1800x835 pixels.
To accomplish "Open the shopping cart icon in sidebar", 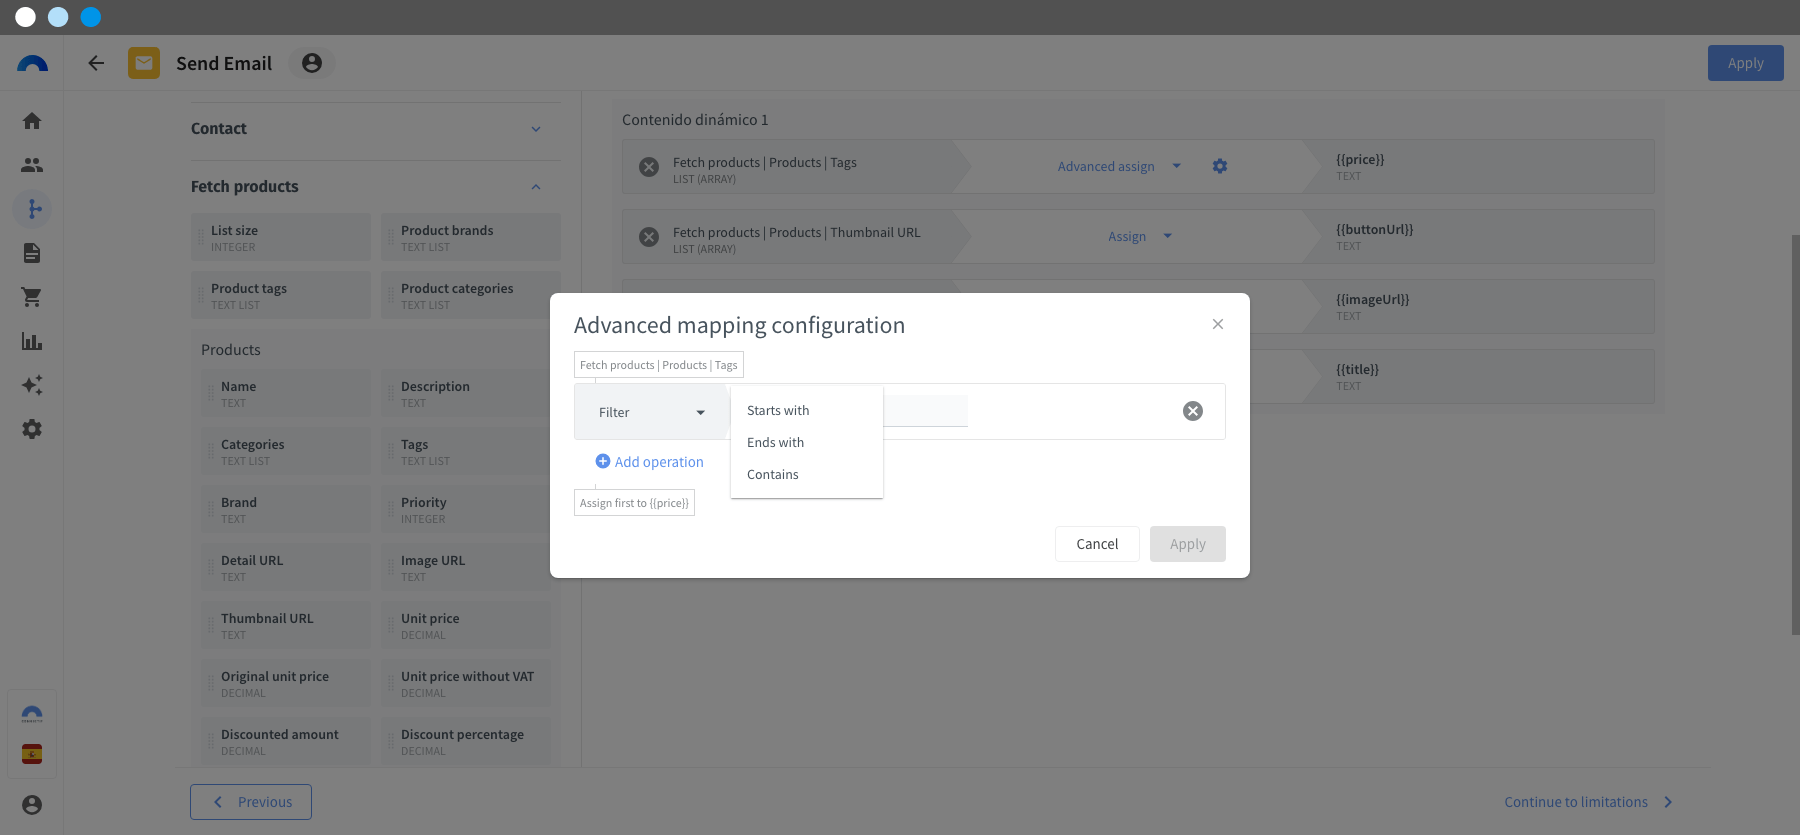I will [32, 297].
